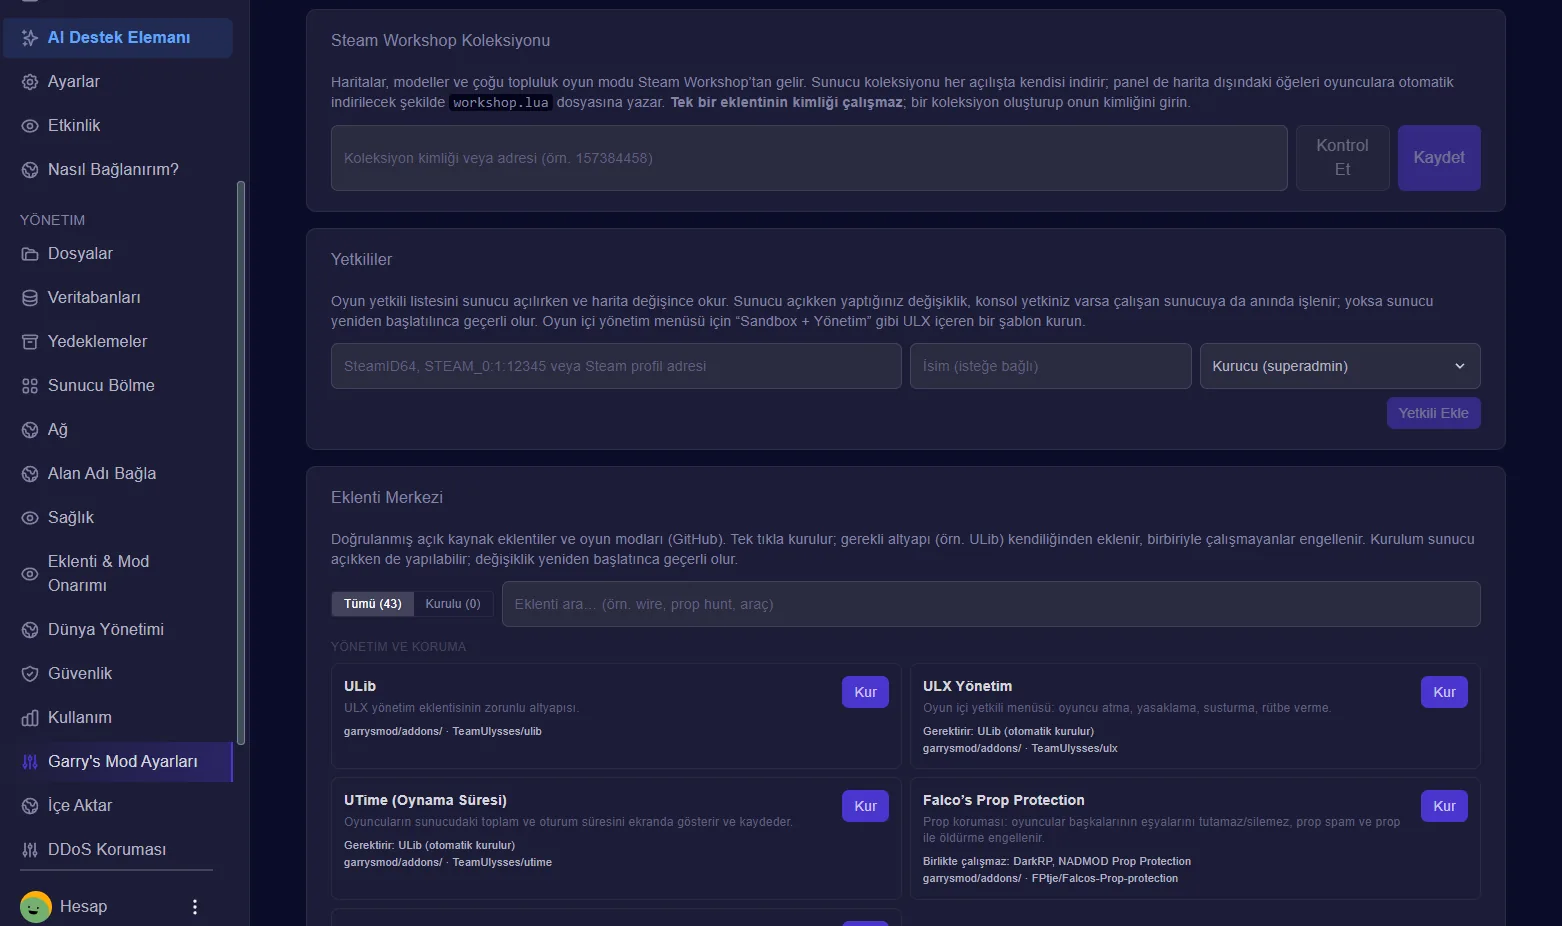Image resolution: width=1562 pixels, height=926 pixels.
Task: Click the Yedeklemeler archive icon
Action: click(30, 342)
